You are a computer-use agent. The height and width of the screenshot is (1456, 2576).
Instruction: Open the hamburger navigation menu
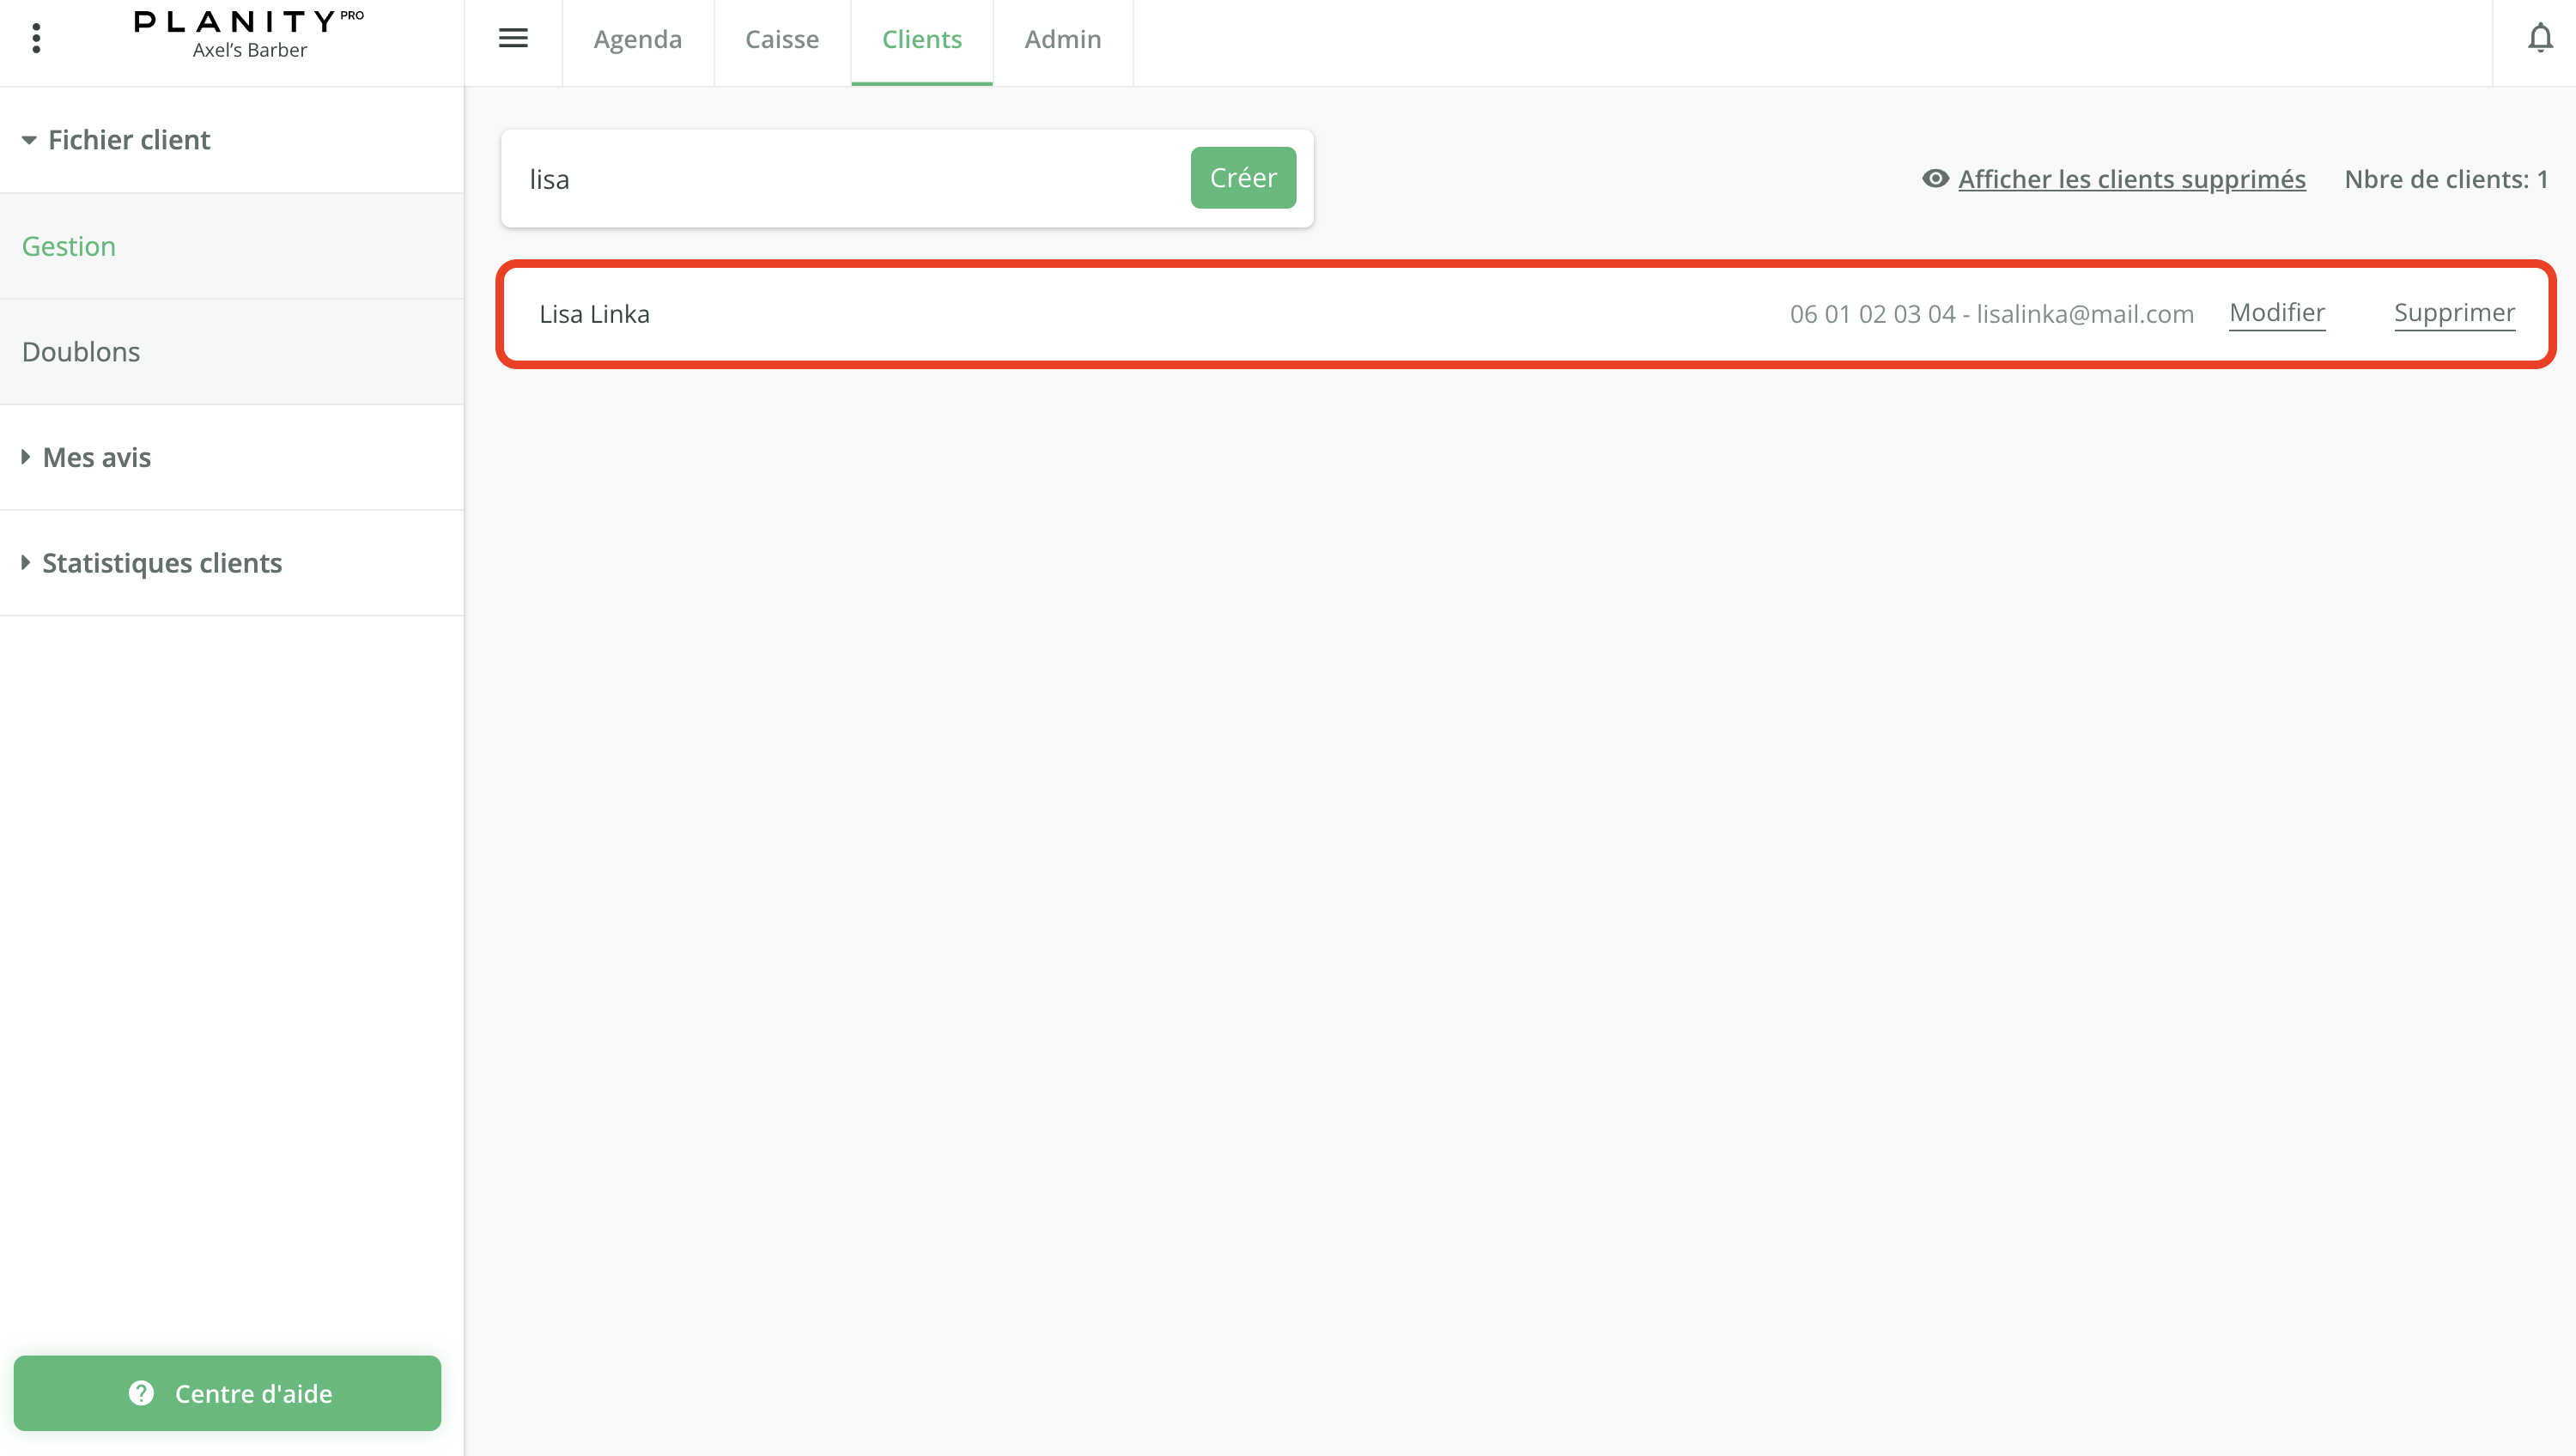(513, 38)
